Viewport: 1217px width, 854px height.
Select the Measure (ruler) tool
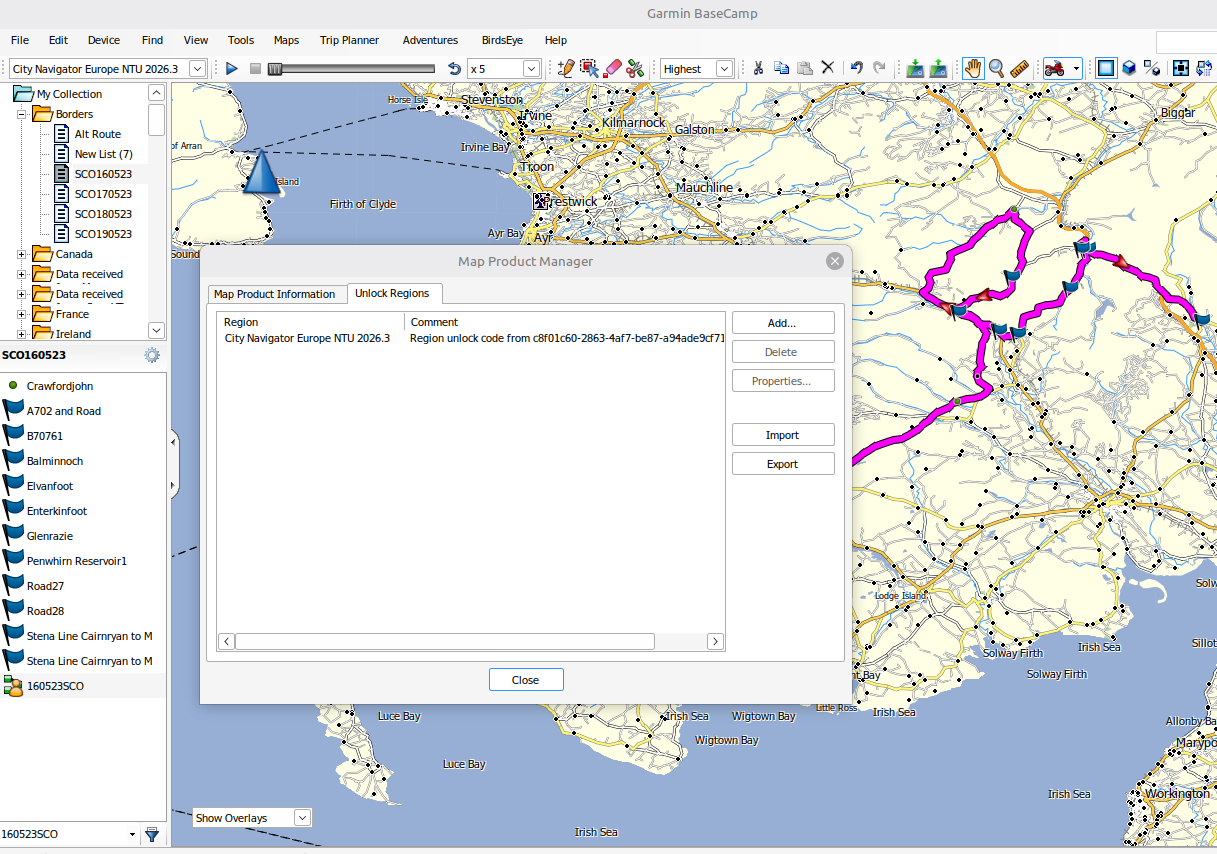point(1020,68)
